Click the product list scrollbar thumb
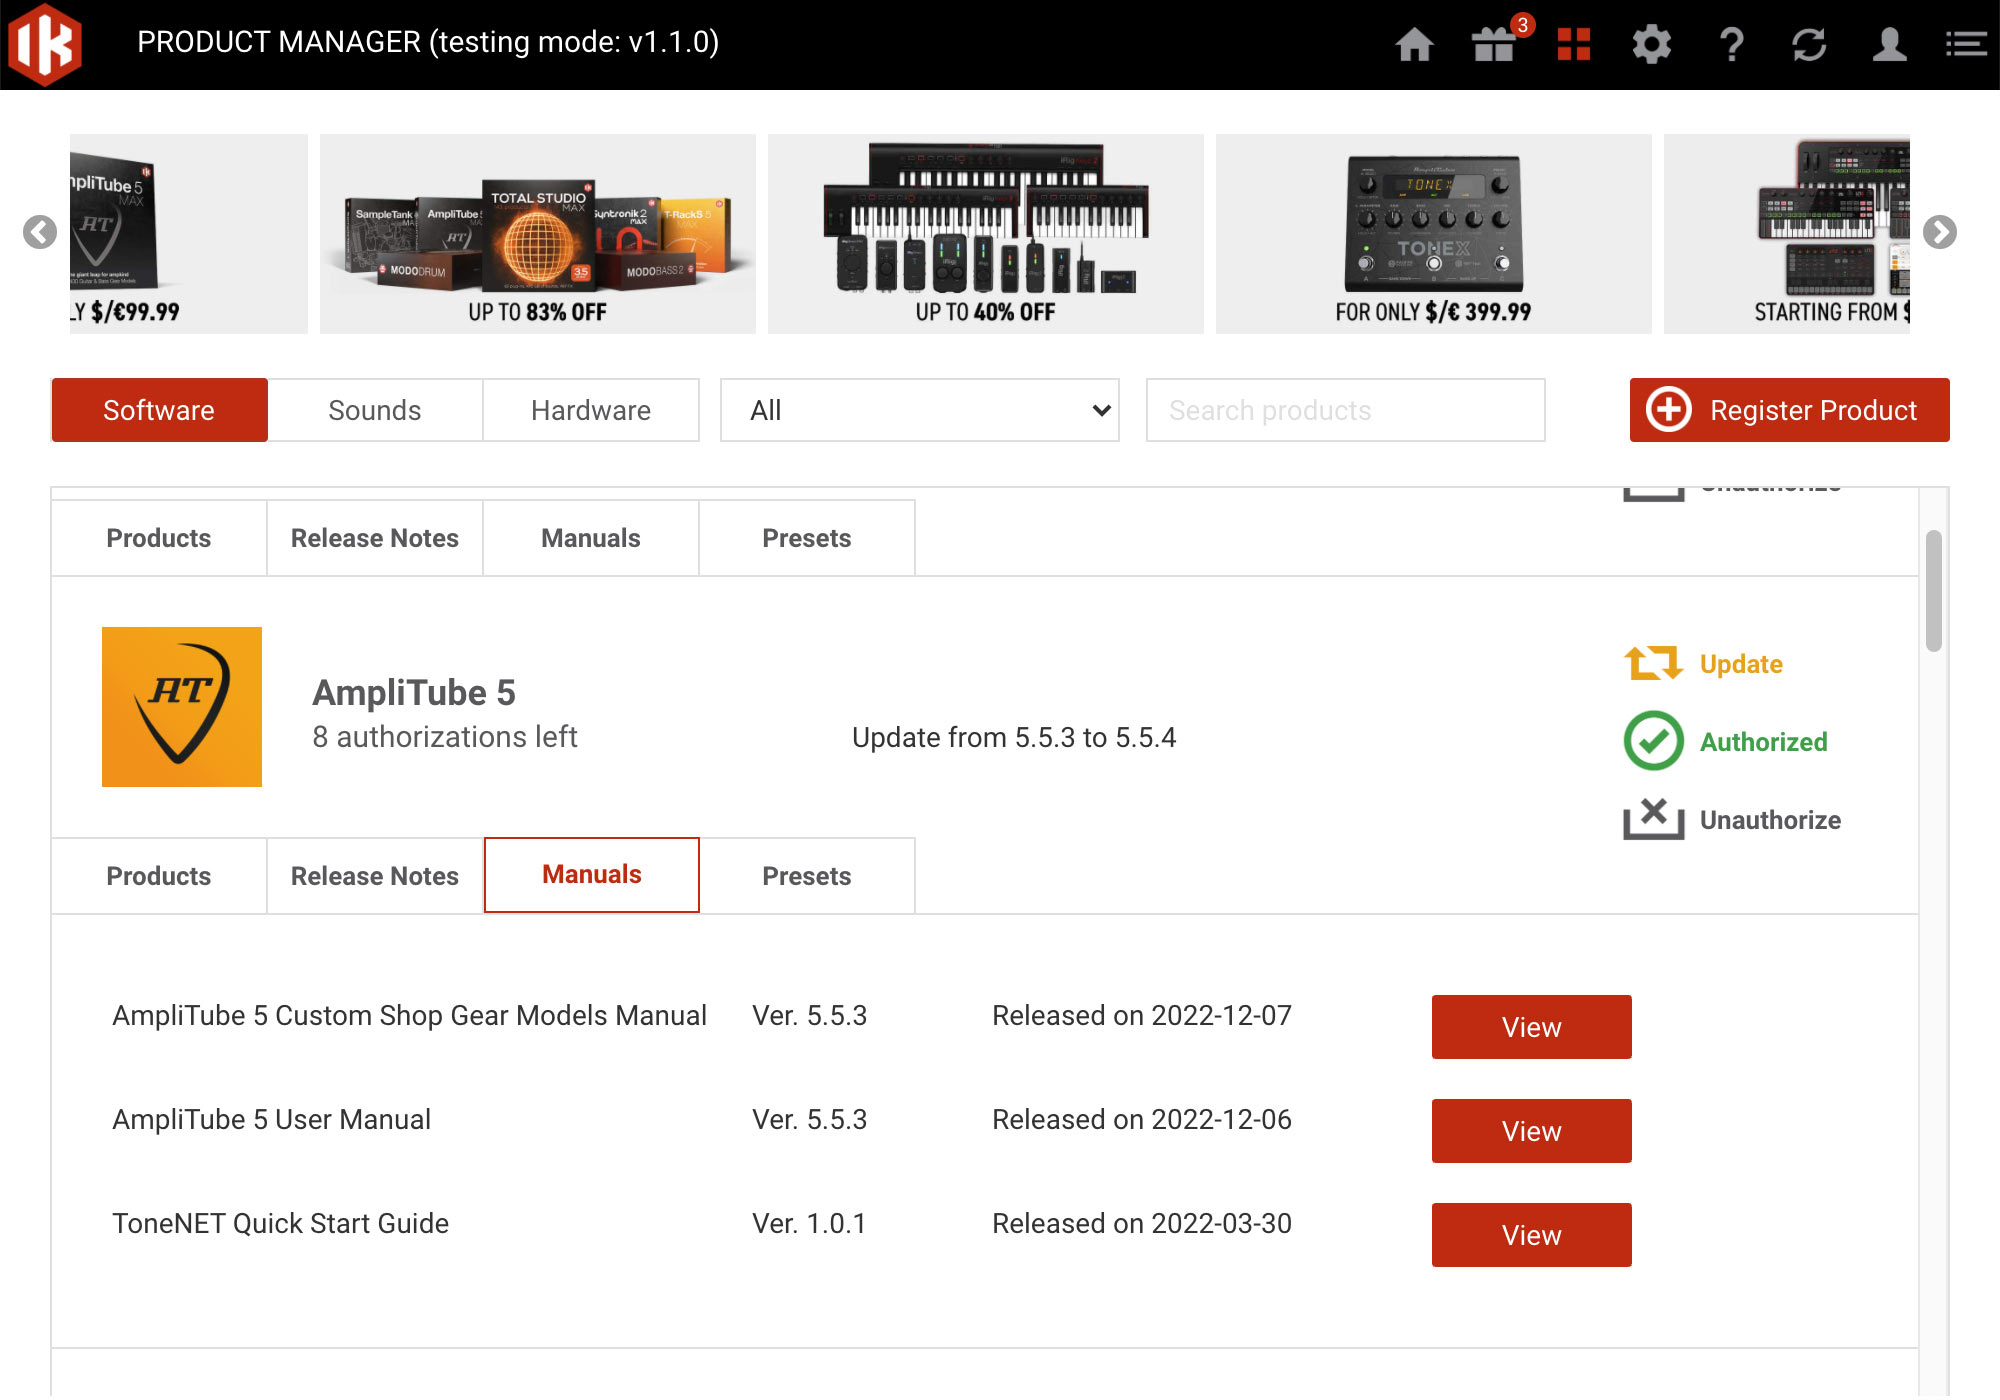 [x=1934, y=591]
